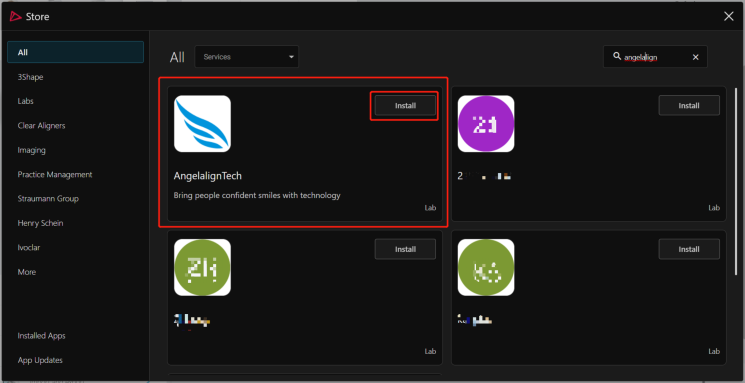
Task: Click the AngelalignTech app title
Action: tap(208, 176)
